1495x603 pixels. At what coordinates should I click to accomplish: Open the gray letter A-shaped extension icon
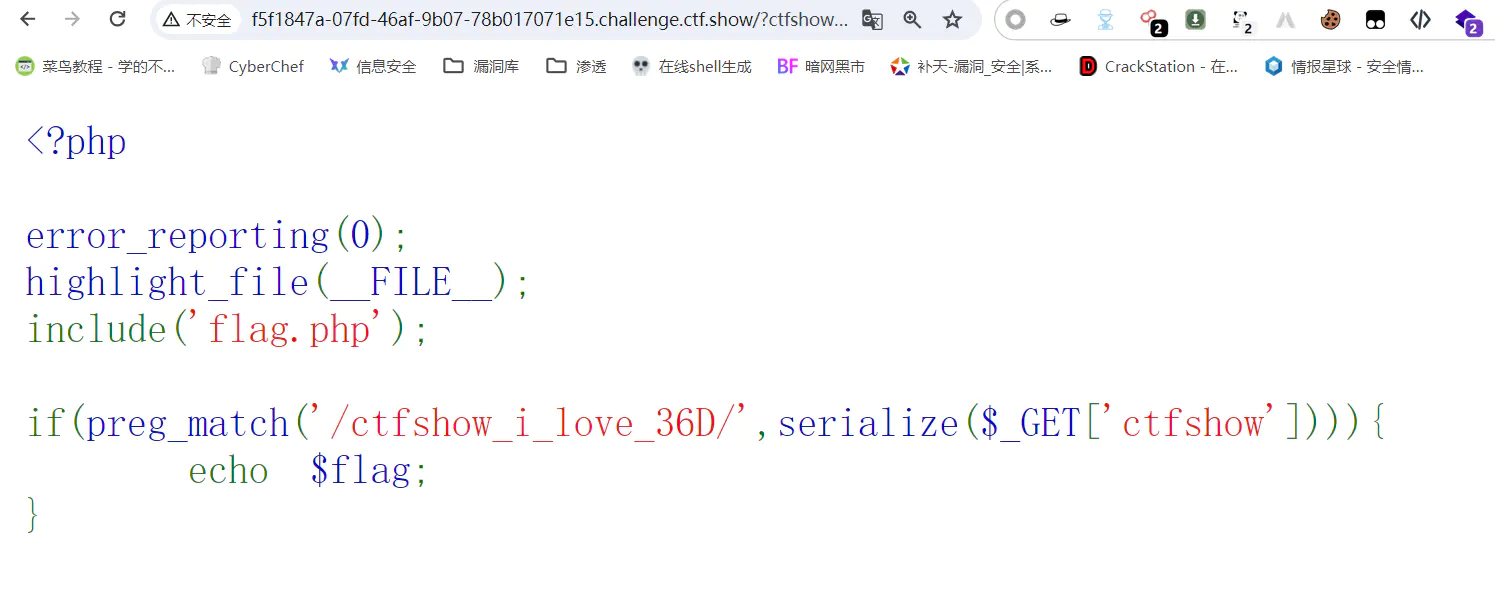1286,19
